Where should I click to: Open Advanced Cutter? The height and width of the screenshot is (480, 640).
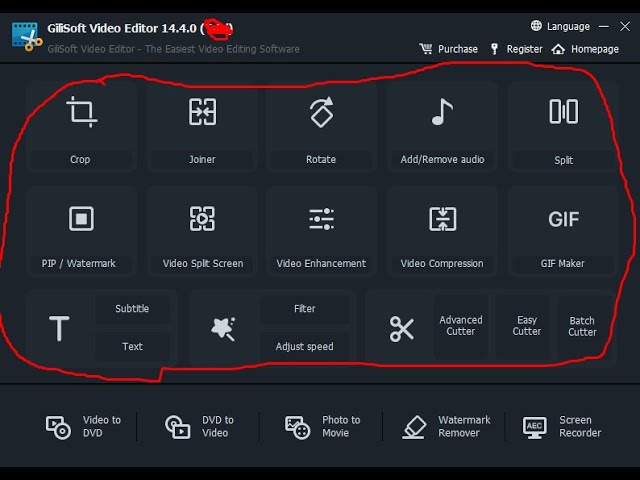(x=461, y=326)
